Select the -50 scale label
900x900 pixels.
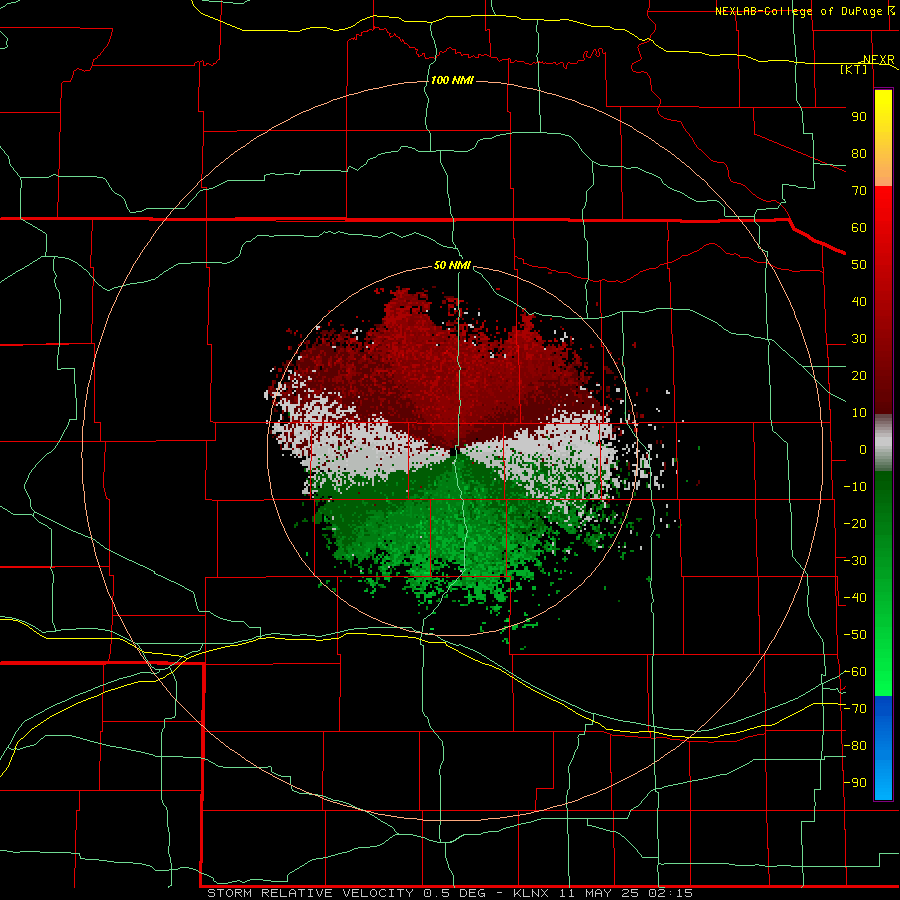coord(855,635)
